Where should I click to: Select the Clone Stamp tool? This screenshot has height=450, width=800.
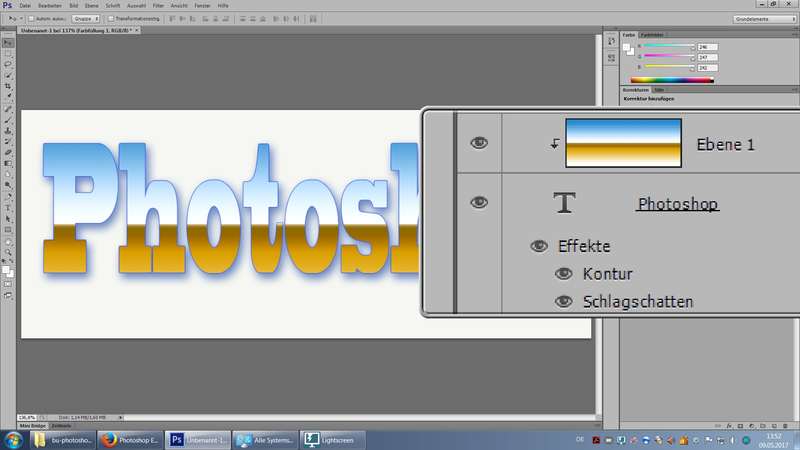[x=8, y=131]
